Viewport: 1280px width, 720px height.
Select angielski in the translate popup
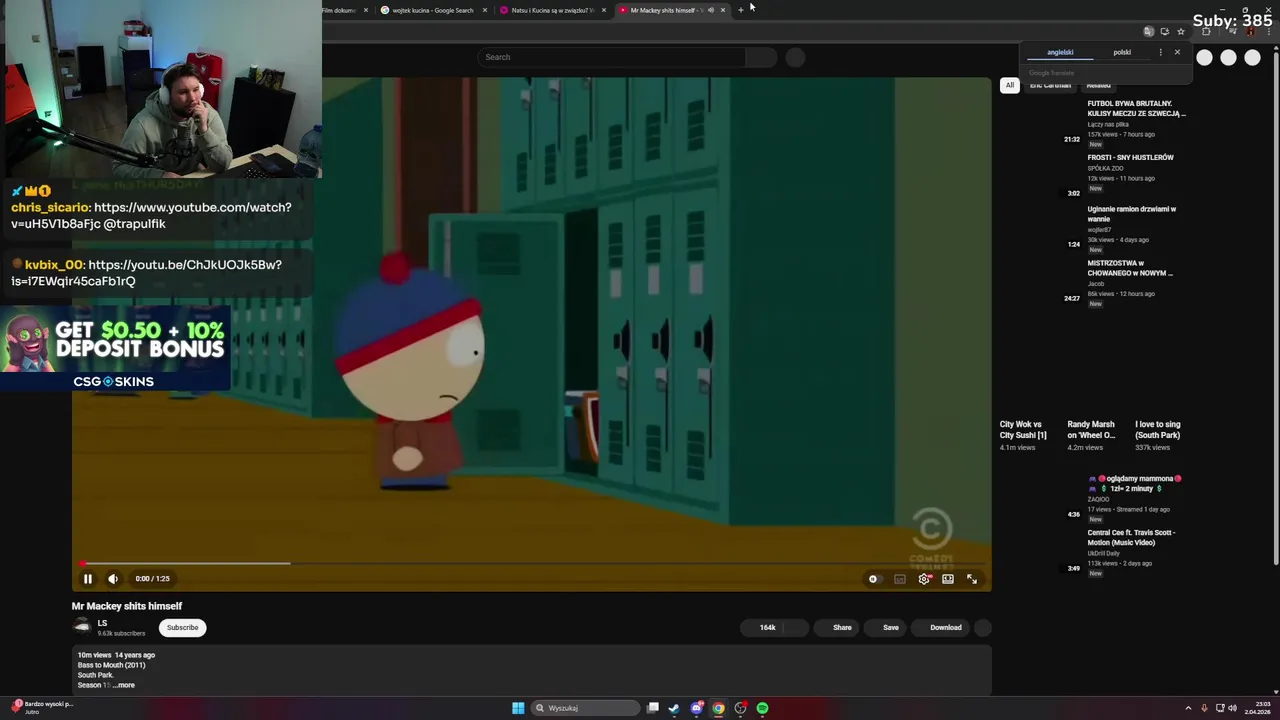point(1060,52)
